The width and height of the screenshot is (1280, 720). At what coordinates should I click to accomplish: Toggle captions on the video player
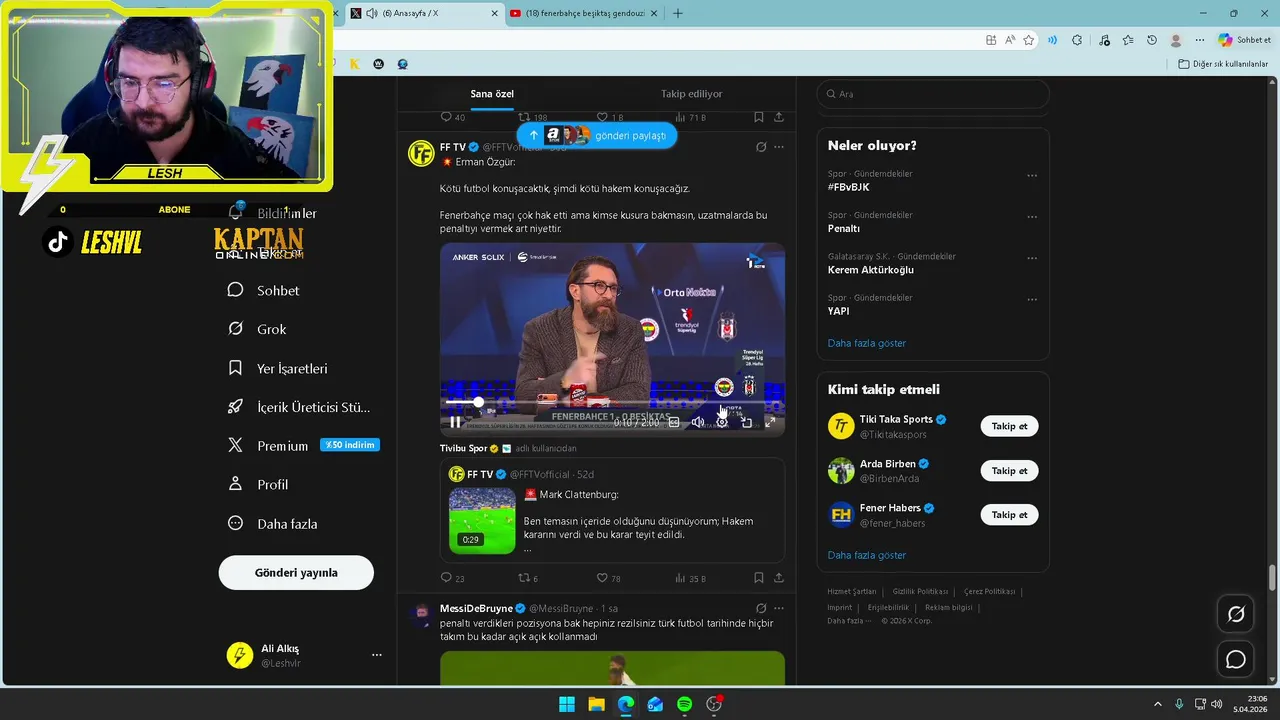click(673, 422)
